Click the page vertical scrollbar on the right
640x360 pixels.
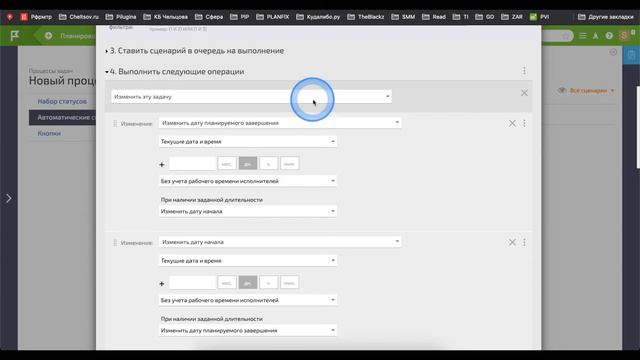coord(638,127)
